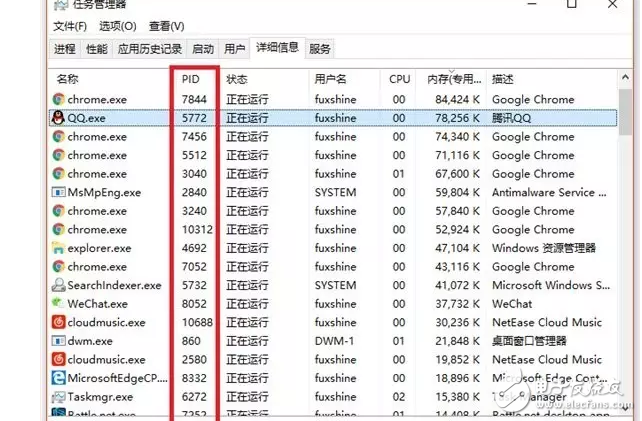Click the DWM-1 user name
642x421 pixels.
pyautogui.click(x=334, y=341)
